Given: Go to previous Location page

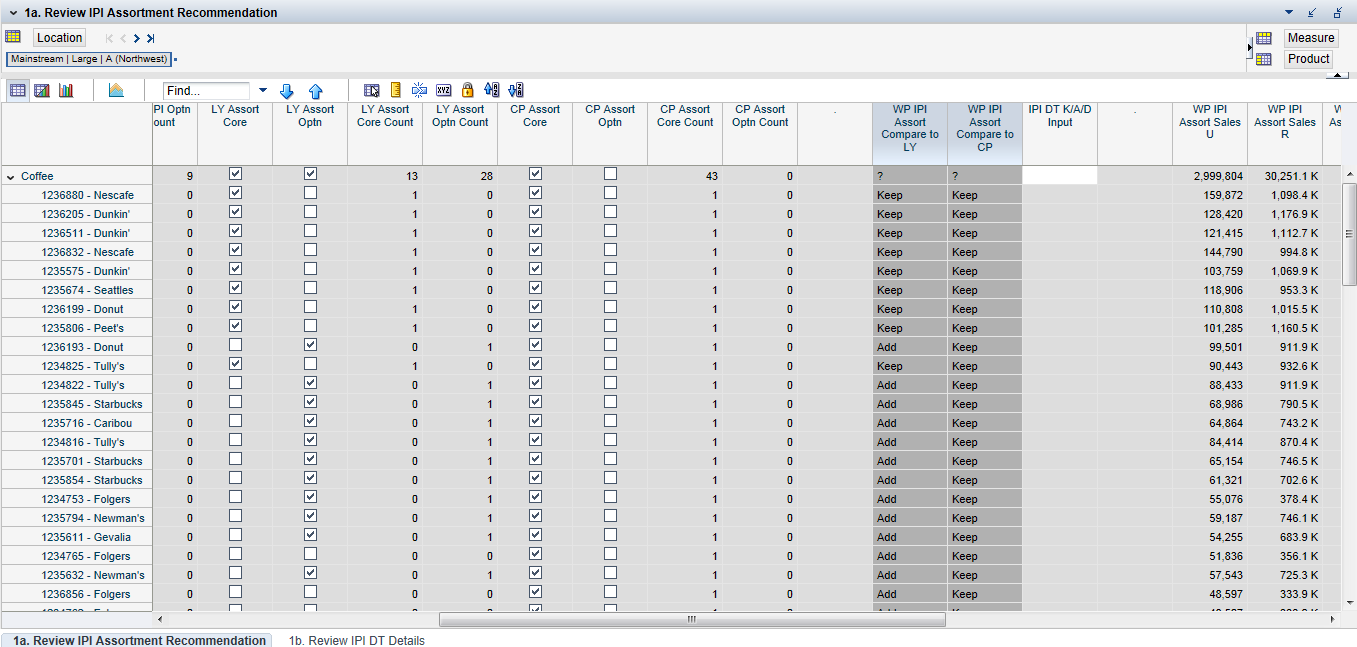Looking at the screenshot, I should (x=123, y=38).
